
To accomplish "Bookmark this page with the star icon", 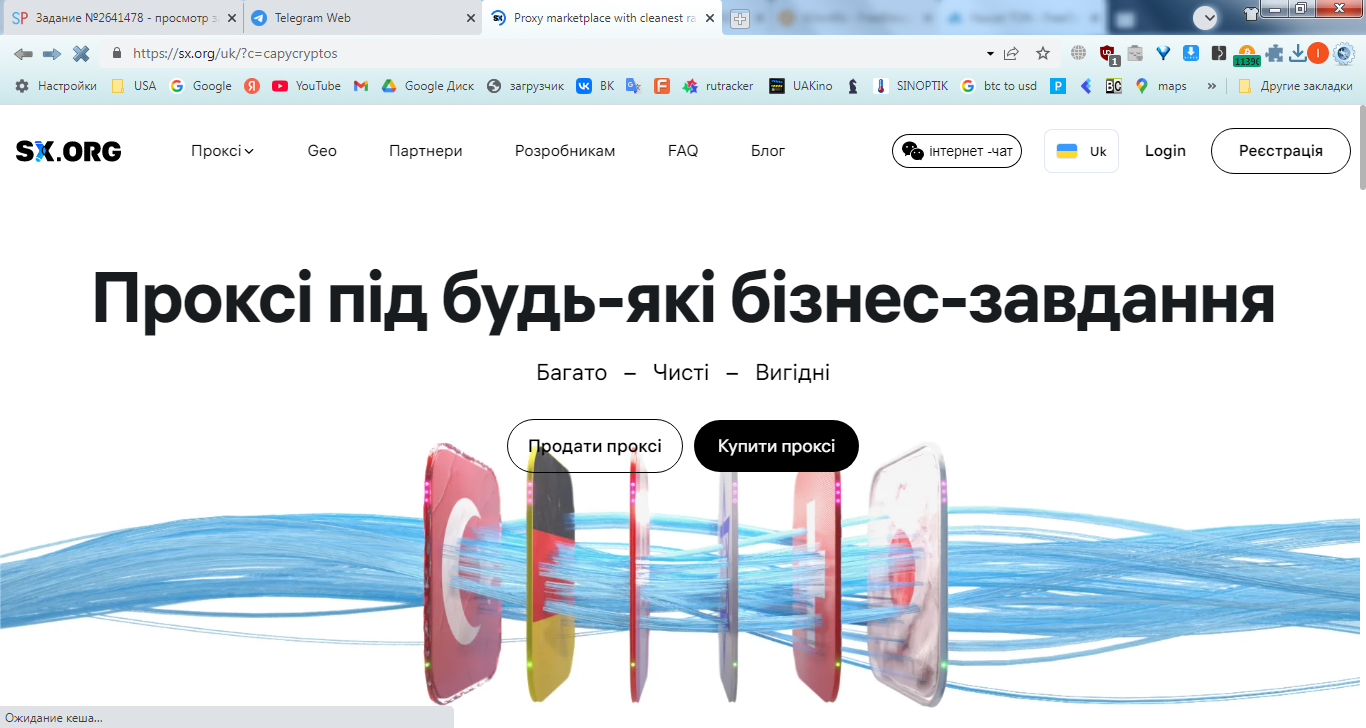I will [x=1043, y=53].
